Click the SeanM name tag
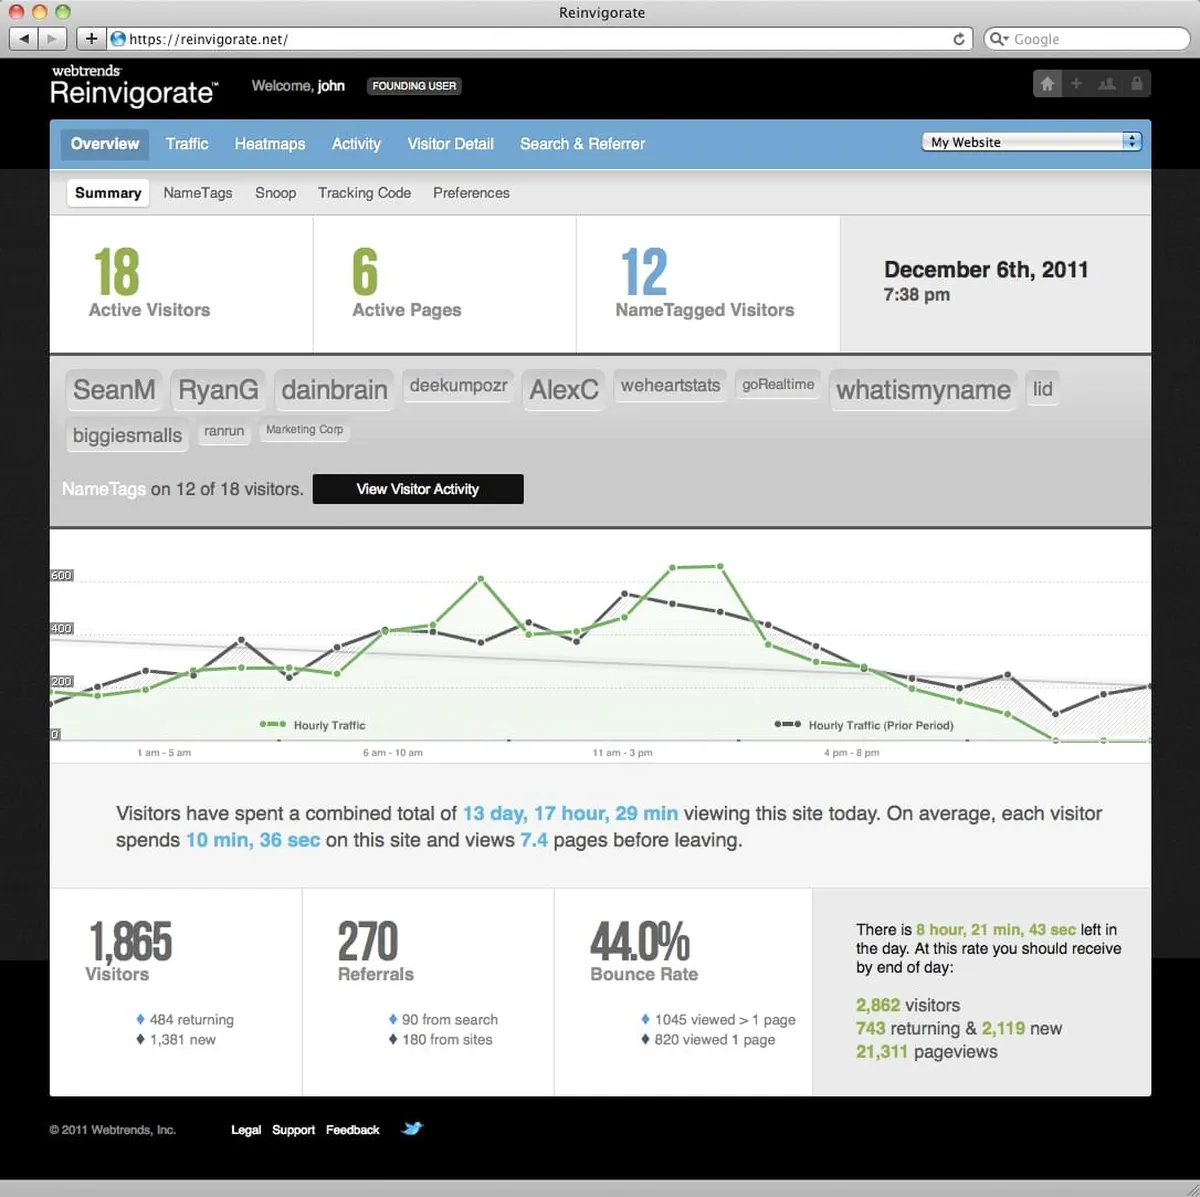 pos(114,390)
